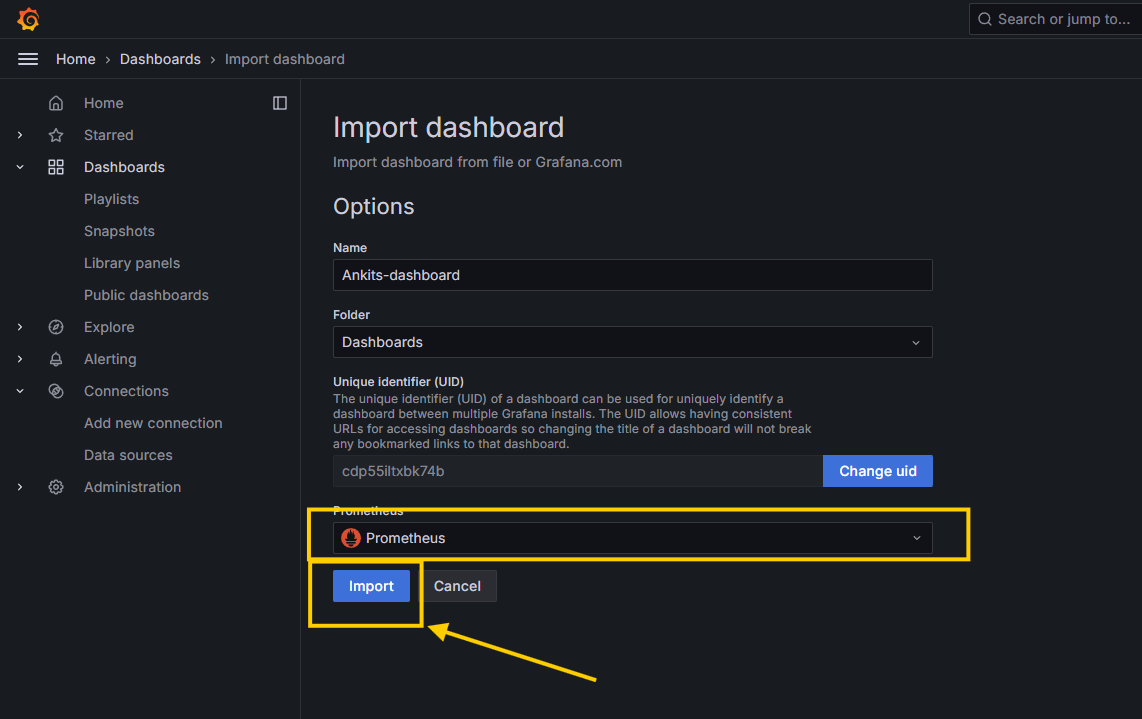The height and width of the screenshot is (719, 1142).
Task: Click the Change uid button
Action: coord(878,471)
